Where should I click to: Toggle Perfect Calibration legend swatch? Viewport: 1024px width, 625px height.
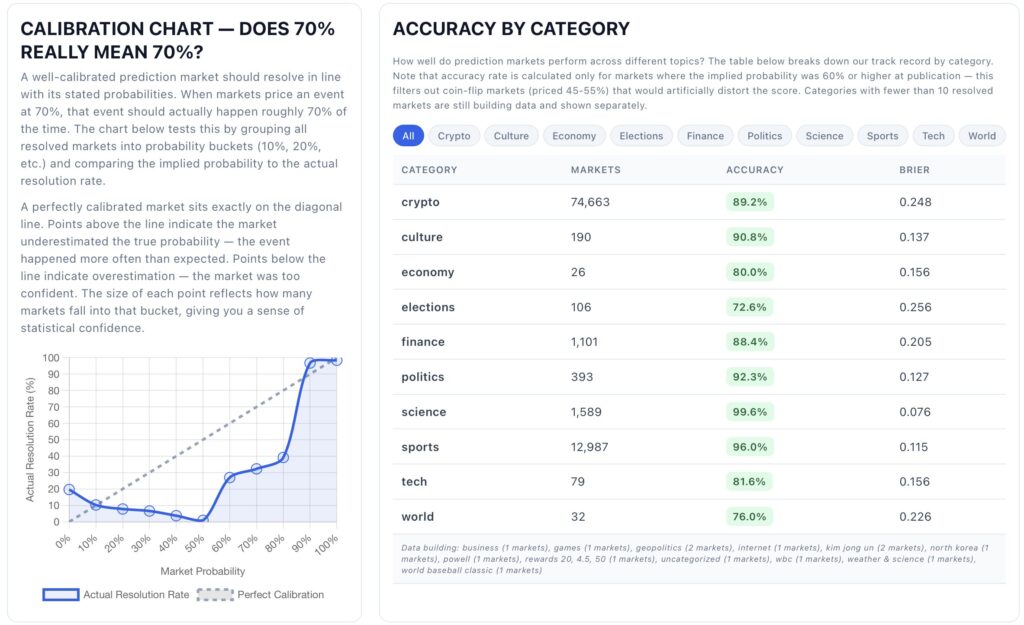[215, 594]
